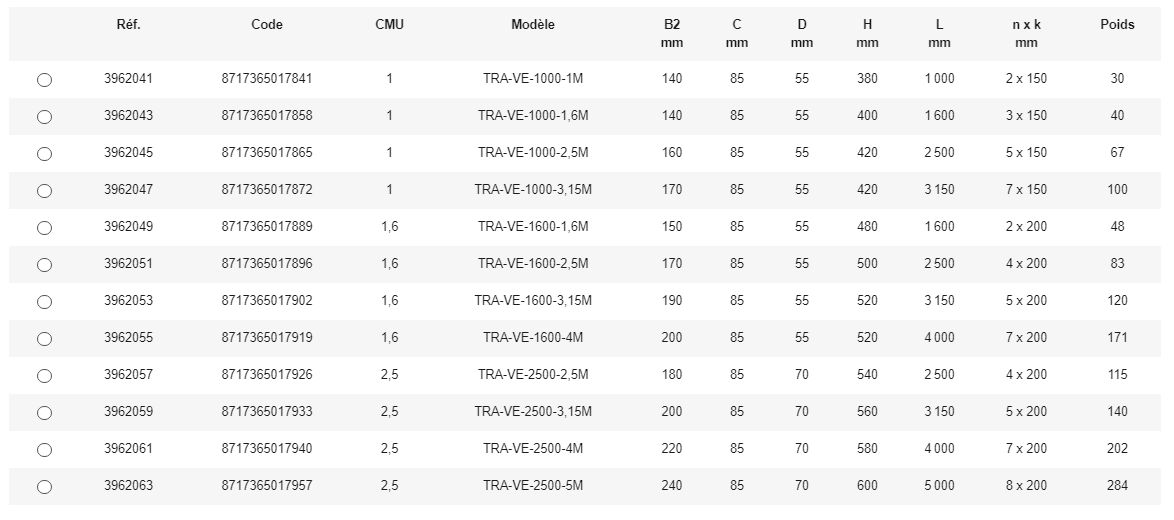Select radio button for reference 3962055
Image resolution: width=1174 pixels, height=520 pixels.
click(x=44, y=339)
